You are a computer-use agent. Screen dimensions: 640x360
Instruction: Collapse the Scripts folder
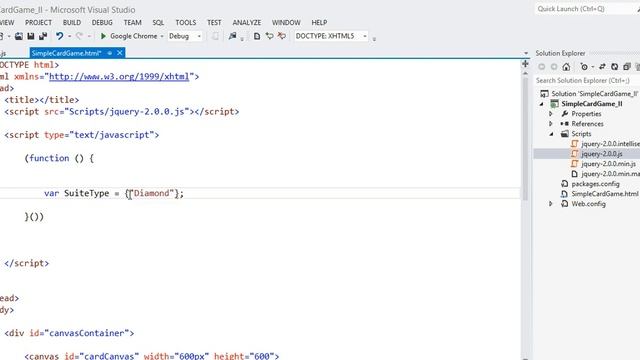(551, 134)
